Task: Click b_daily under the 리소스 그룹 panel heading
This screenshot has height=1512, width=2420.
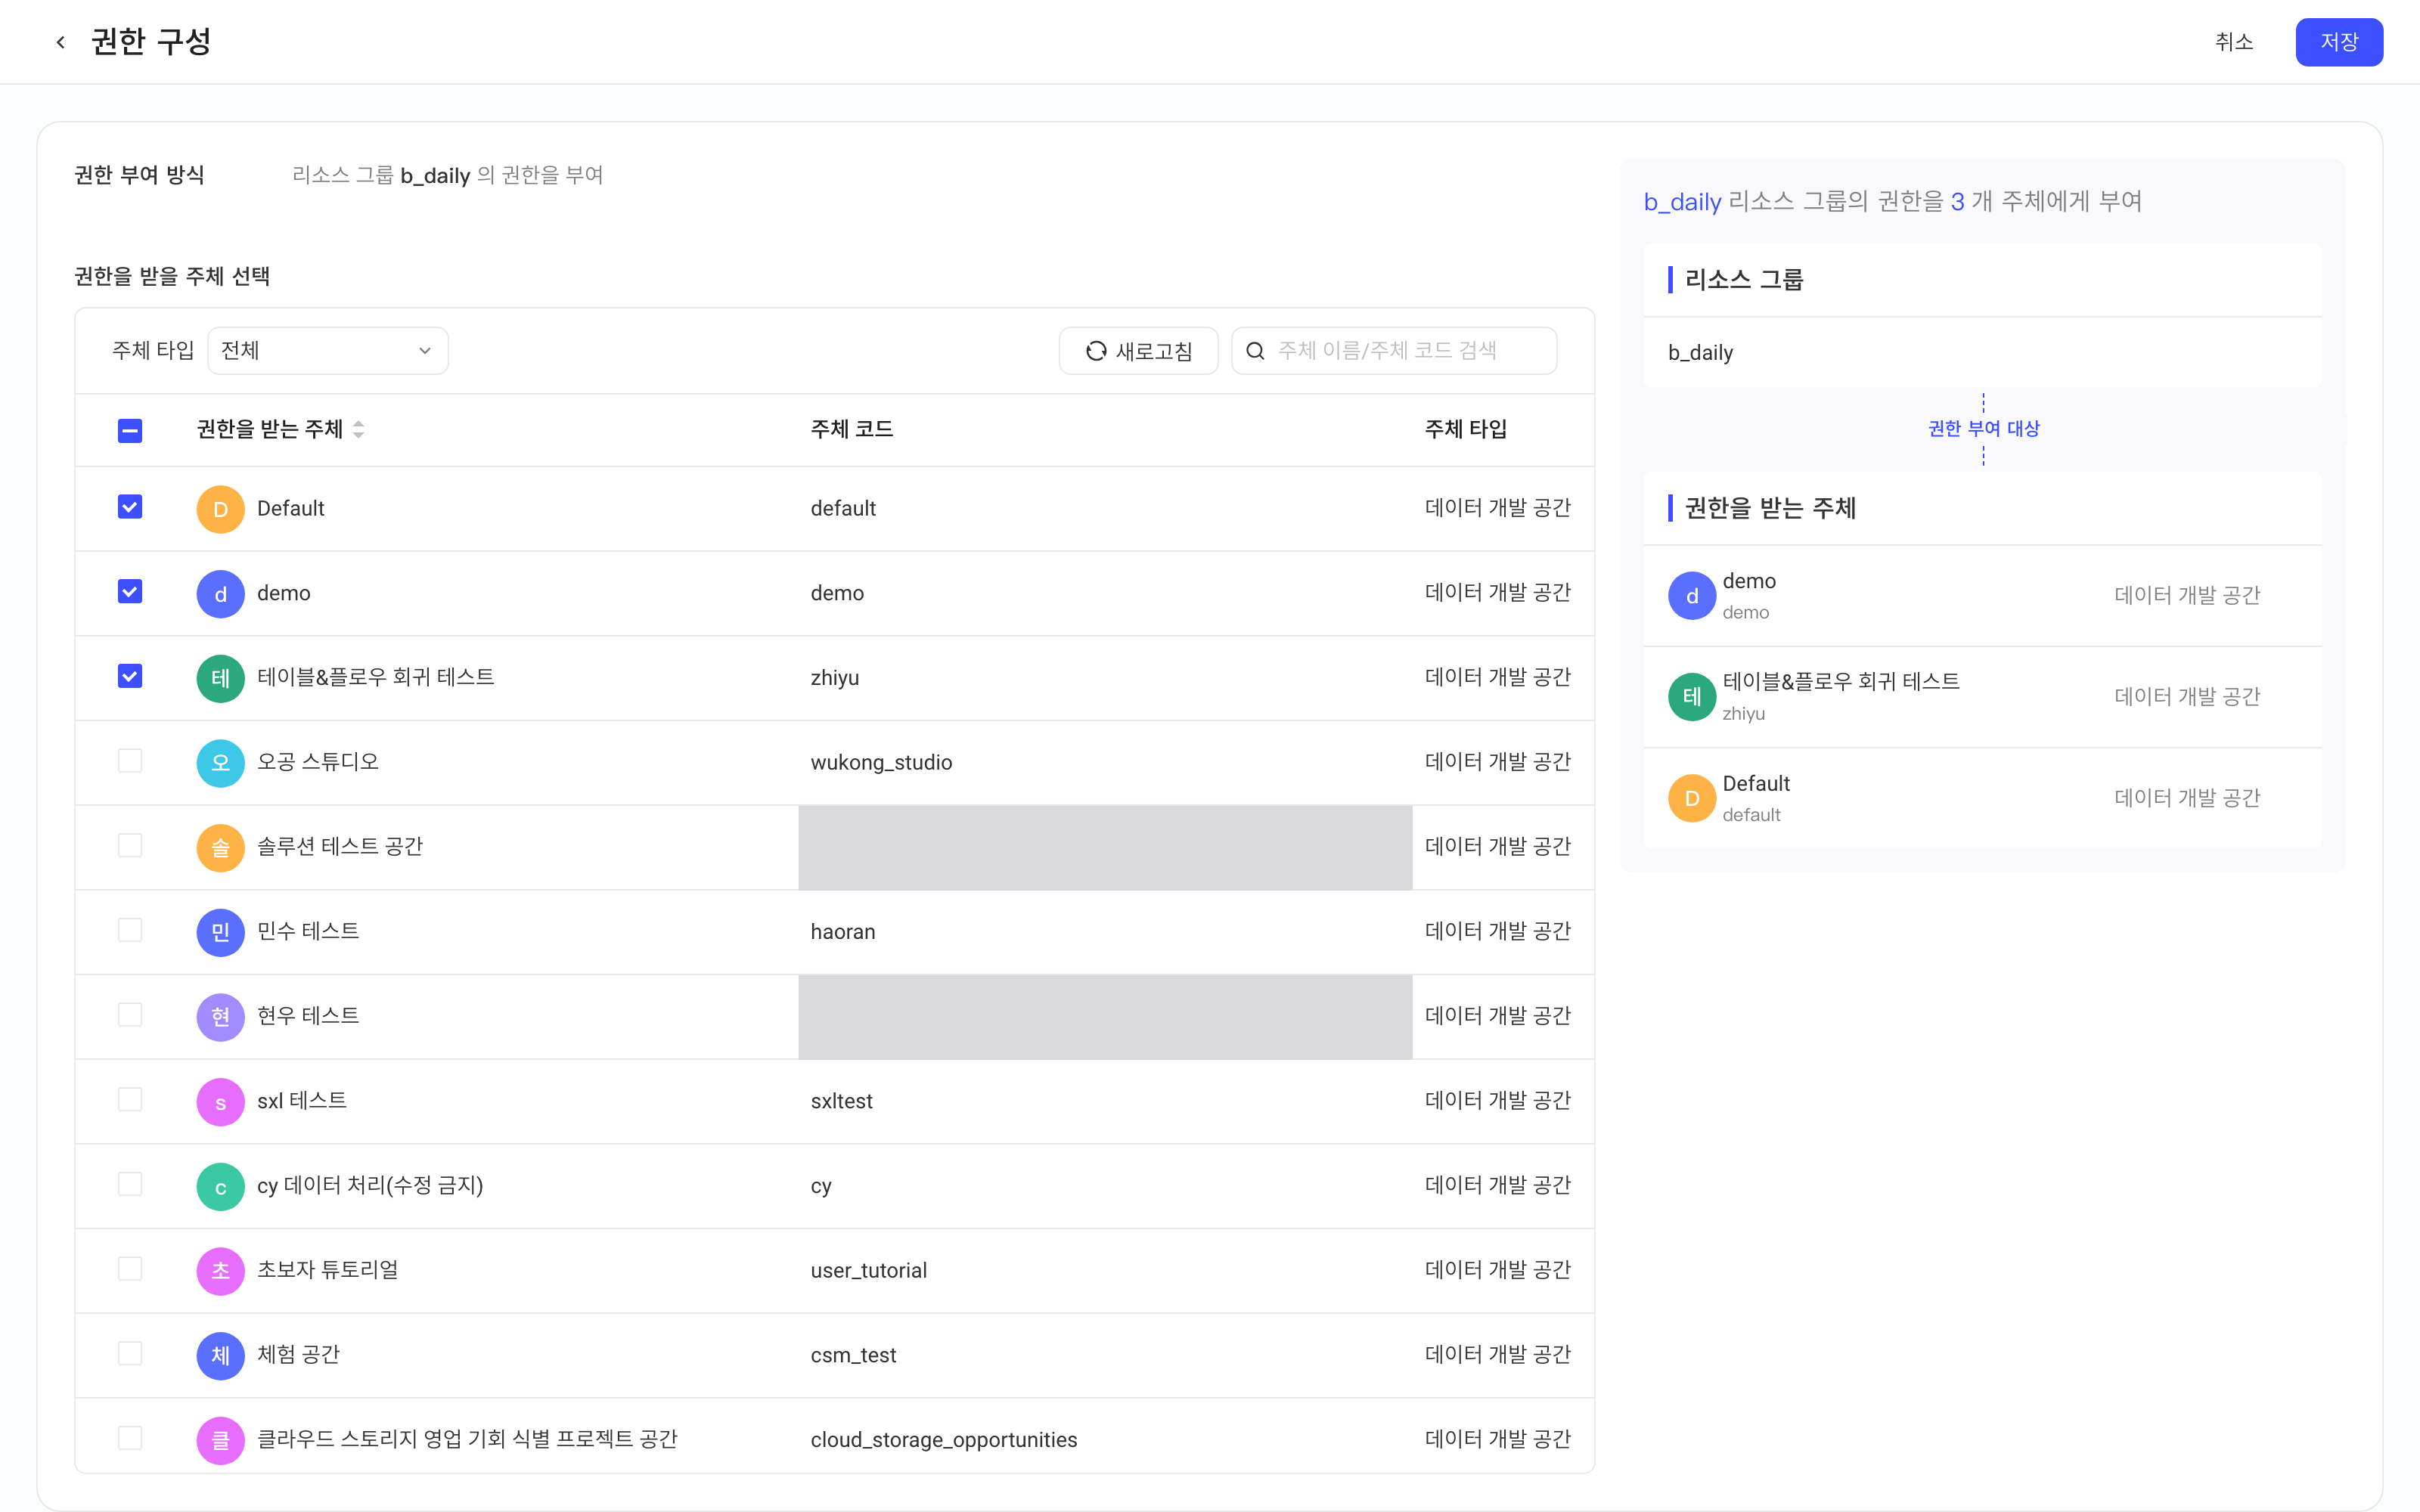Action: click(x=1701, y=353)
